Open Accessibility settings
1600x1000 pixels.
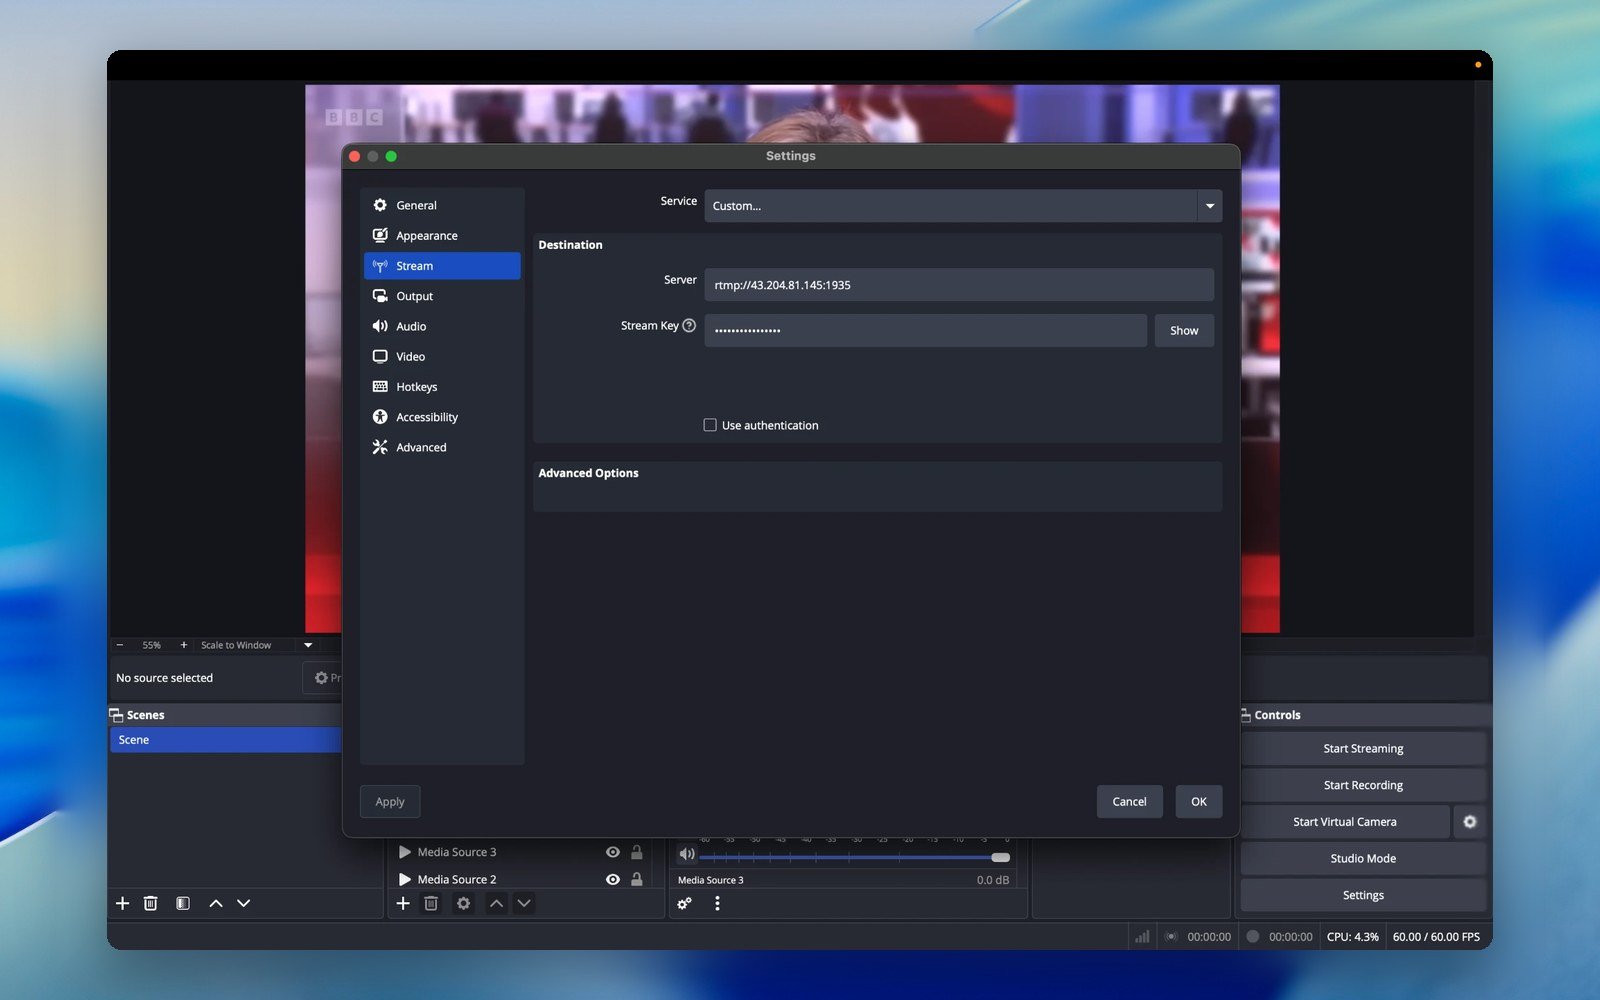(x=441, y=417)
